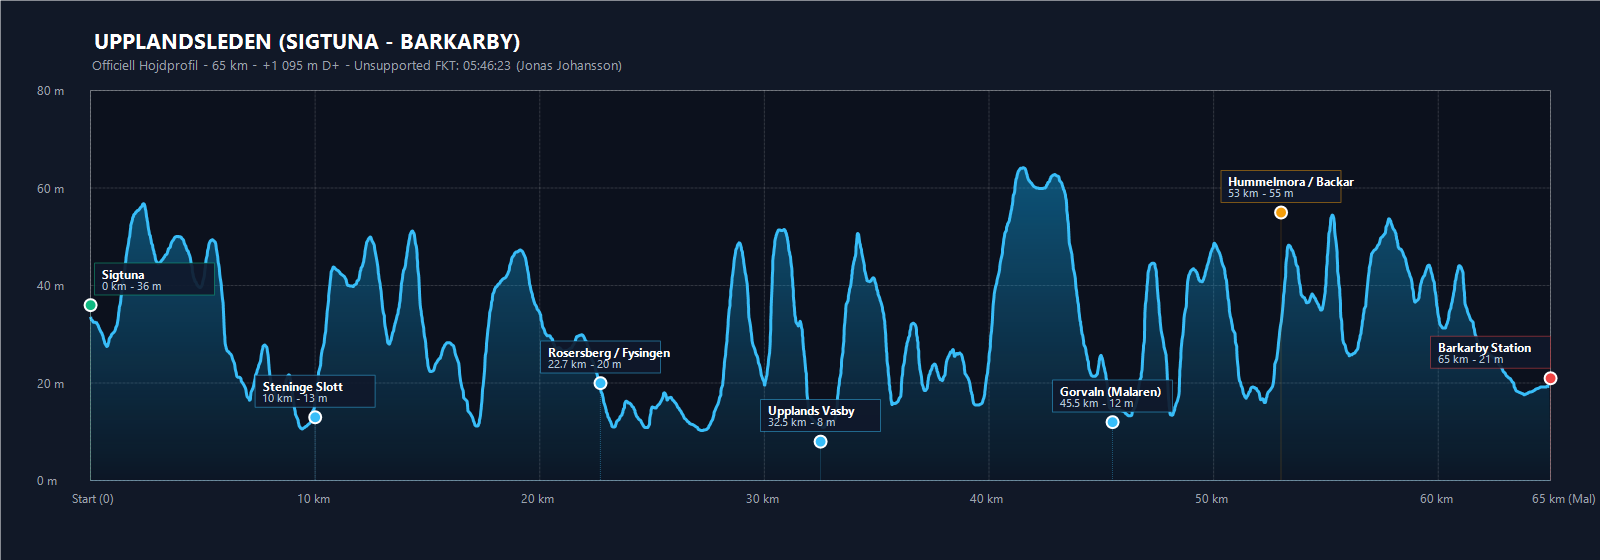Select the Steninge Slott waypoint dot
This screenshot has height=560, width=1600.
[x=315, y=417]
